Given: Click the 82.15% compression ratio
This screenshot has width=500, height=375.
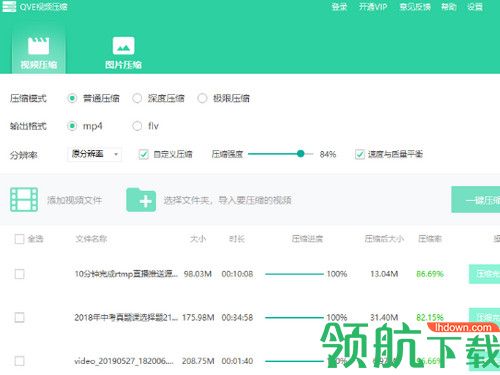Looking at the screenshot, I should (430, 317).
